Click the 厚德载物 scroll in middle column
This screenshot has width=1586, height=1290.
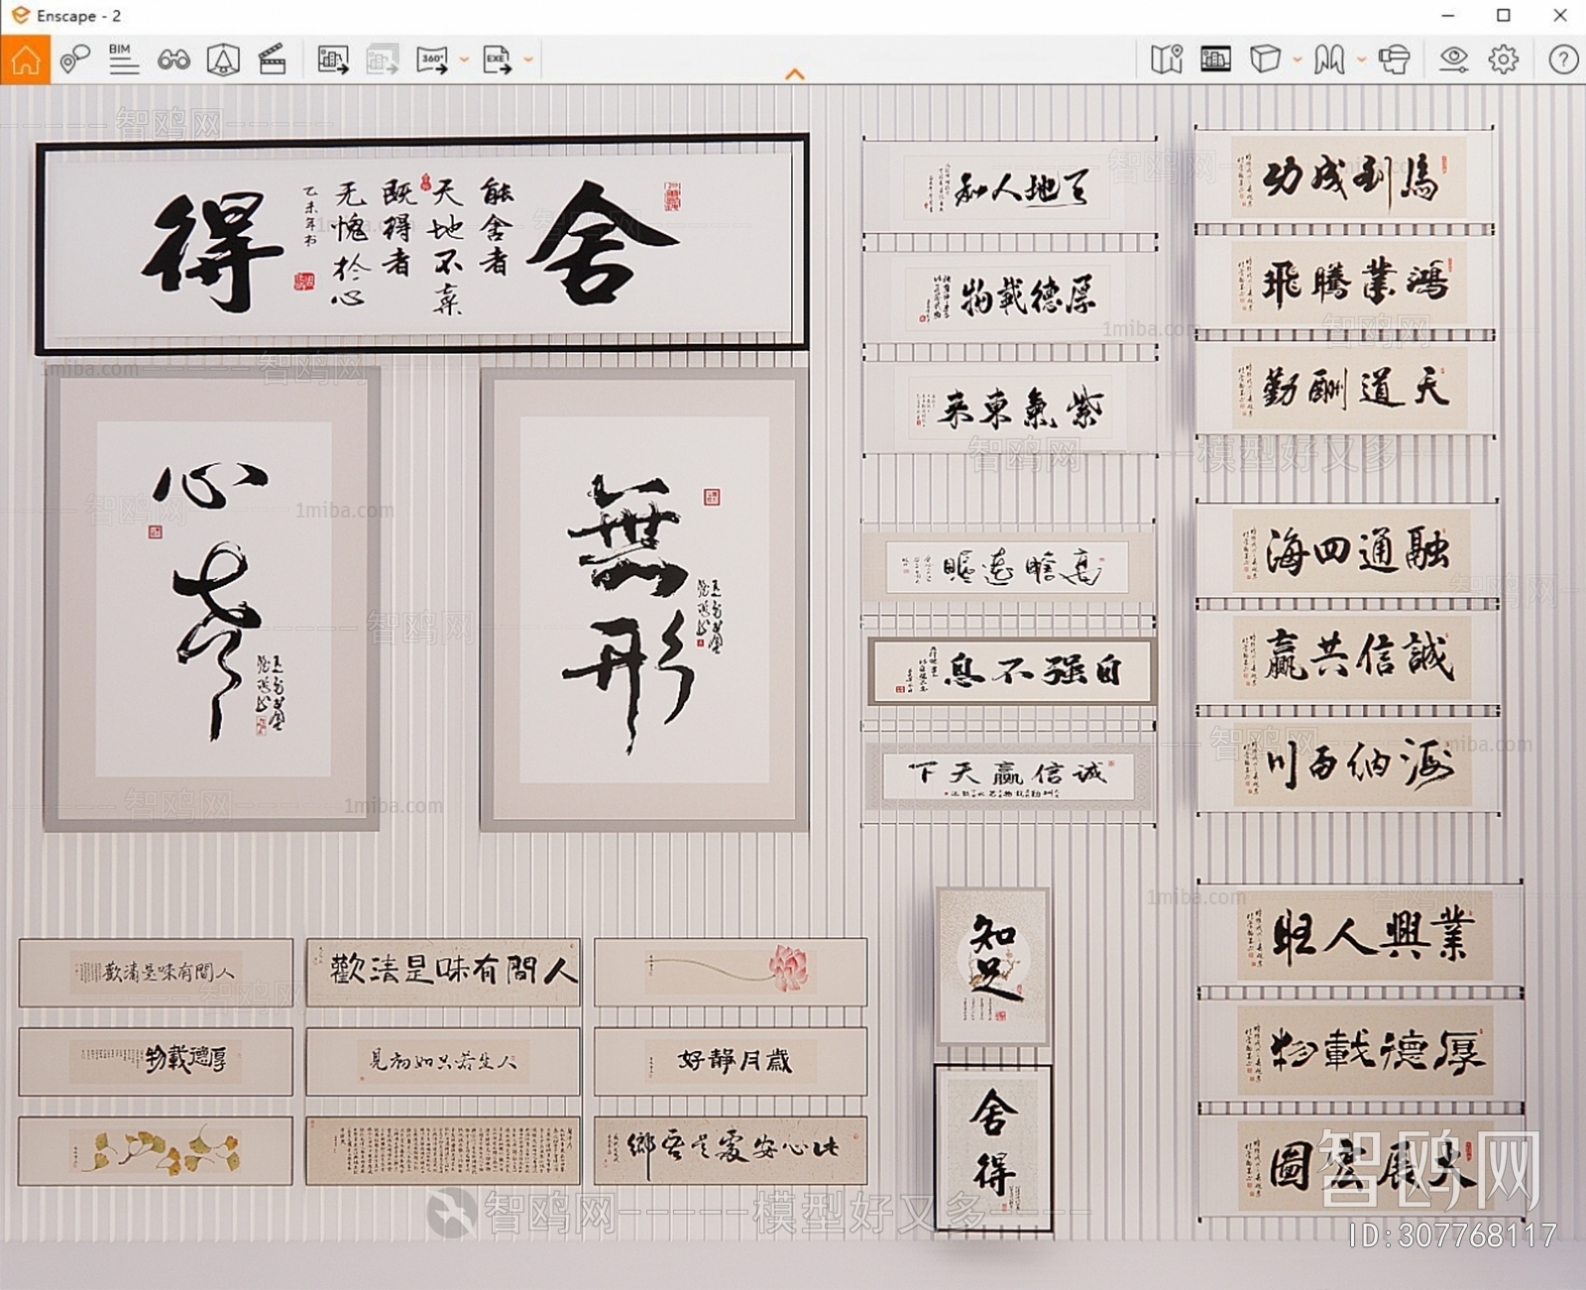tap(1008, 297)
